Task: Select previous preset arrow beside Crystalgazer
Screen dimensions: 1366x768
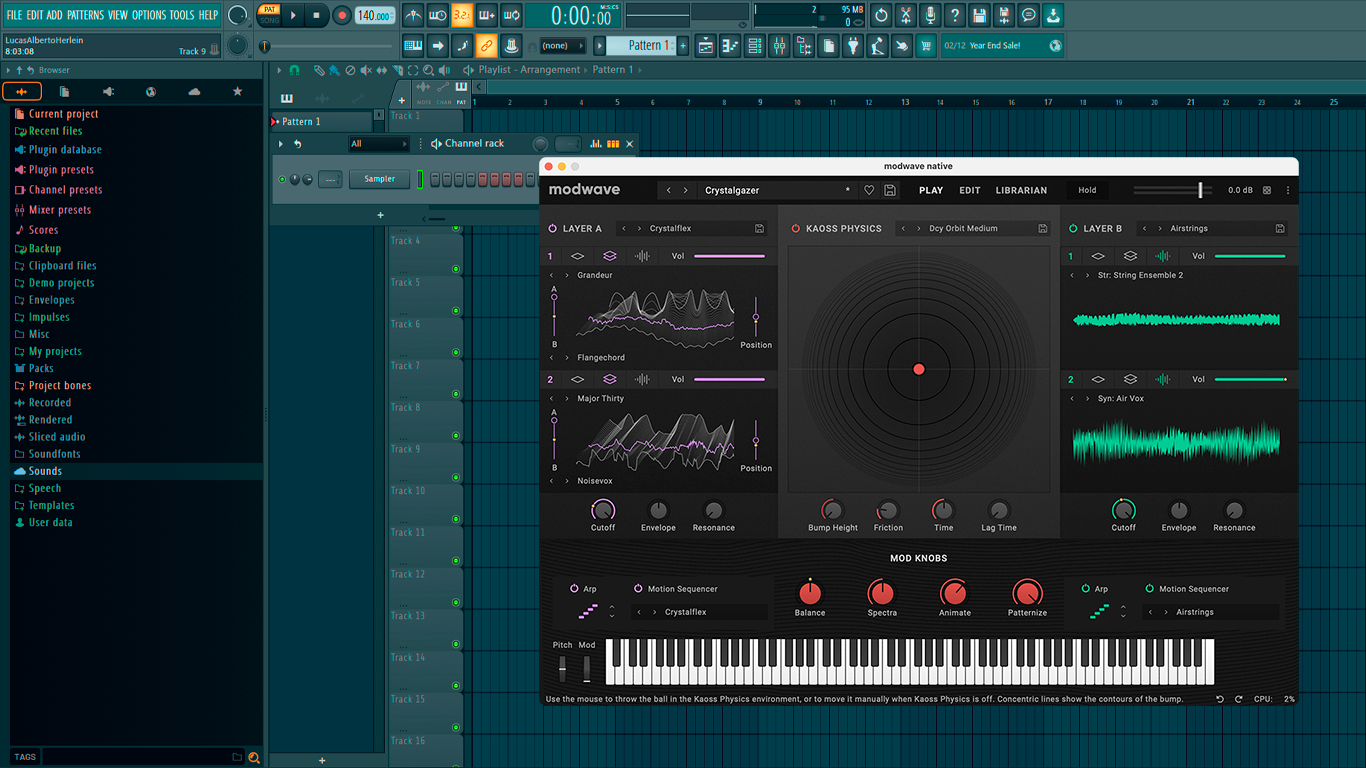Action: [x=669, y=190]
